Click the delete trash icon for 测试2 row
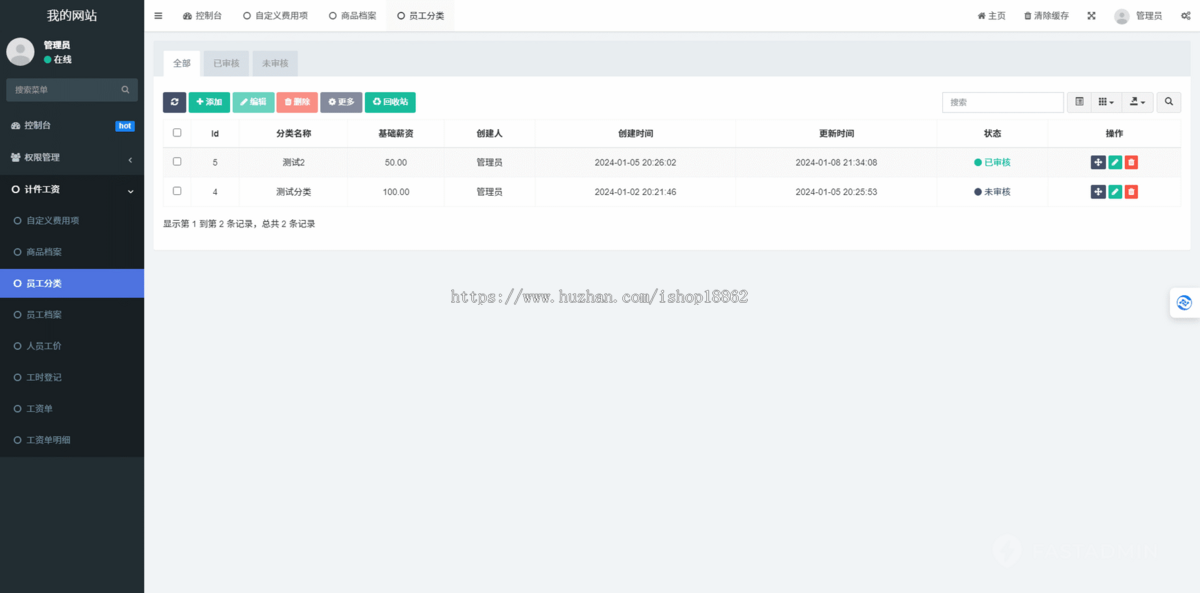The image size is (1200, 593). click(1131, 162)
